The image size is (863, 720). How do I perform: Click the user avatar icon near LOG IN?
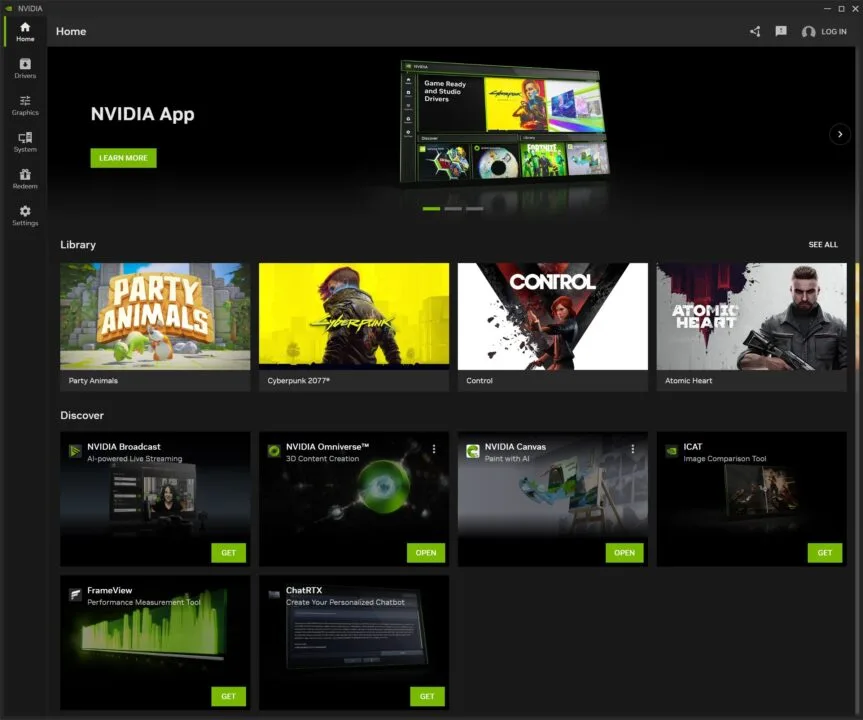808,31
